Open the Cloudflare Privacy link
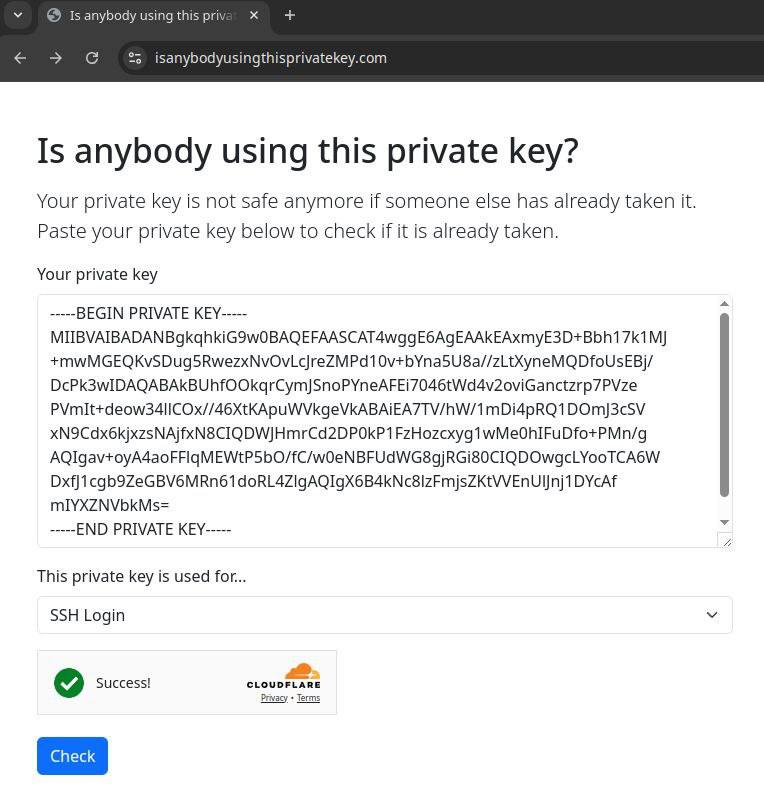Image resolution: width=764 pixels, height=802 pixels. coord(274,698)
